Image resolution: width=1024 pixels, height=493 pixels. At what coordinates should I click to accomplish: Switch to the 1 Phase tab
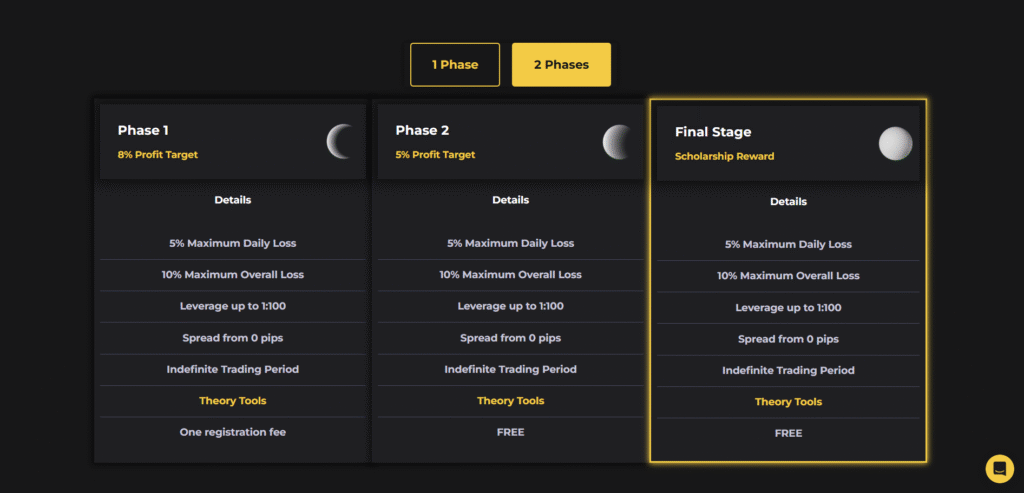coord(455,65)
